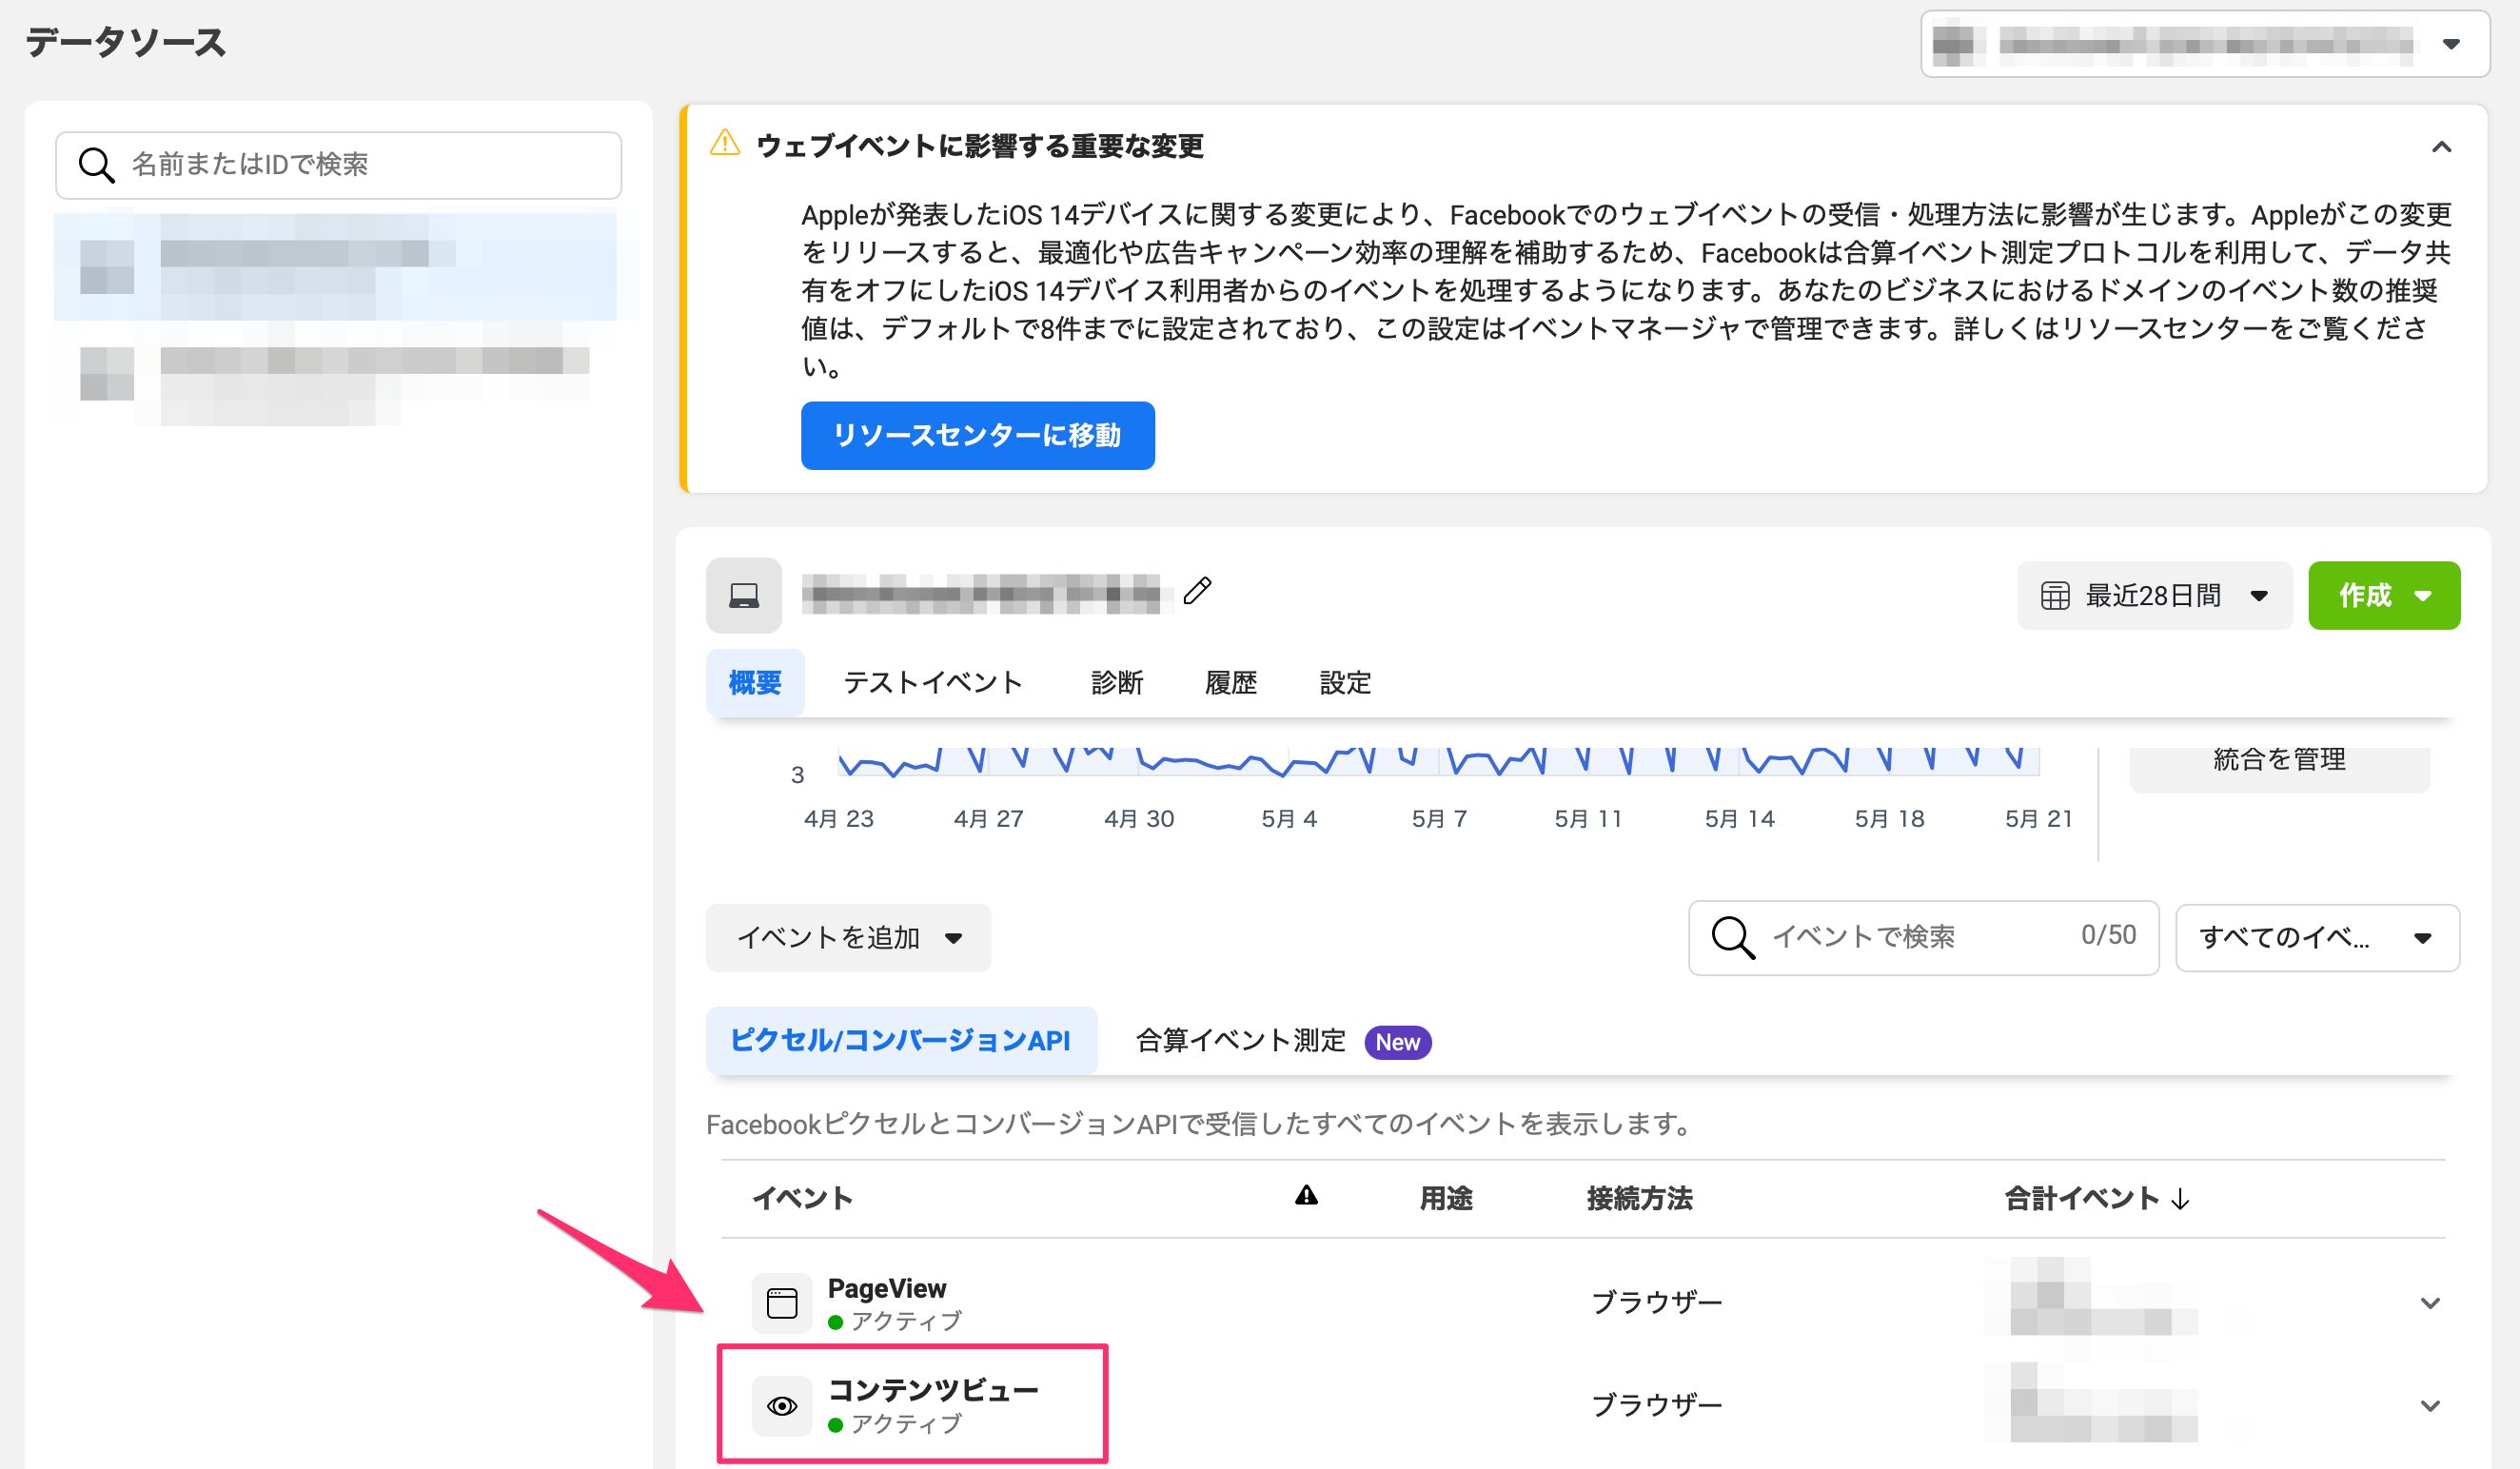Click the 名前またはIDで検索 search field
This screenshot has width=2520, height=1469.
340,165
